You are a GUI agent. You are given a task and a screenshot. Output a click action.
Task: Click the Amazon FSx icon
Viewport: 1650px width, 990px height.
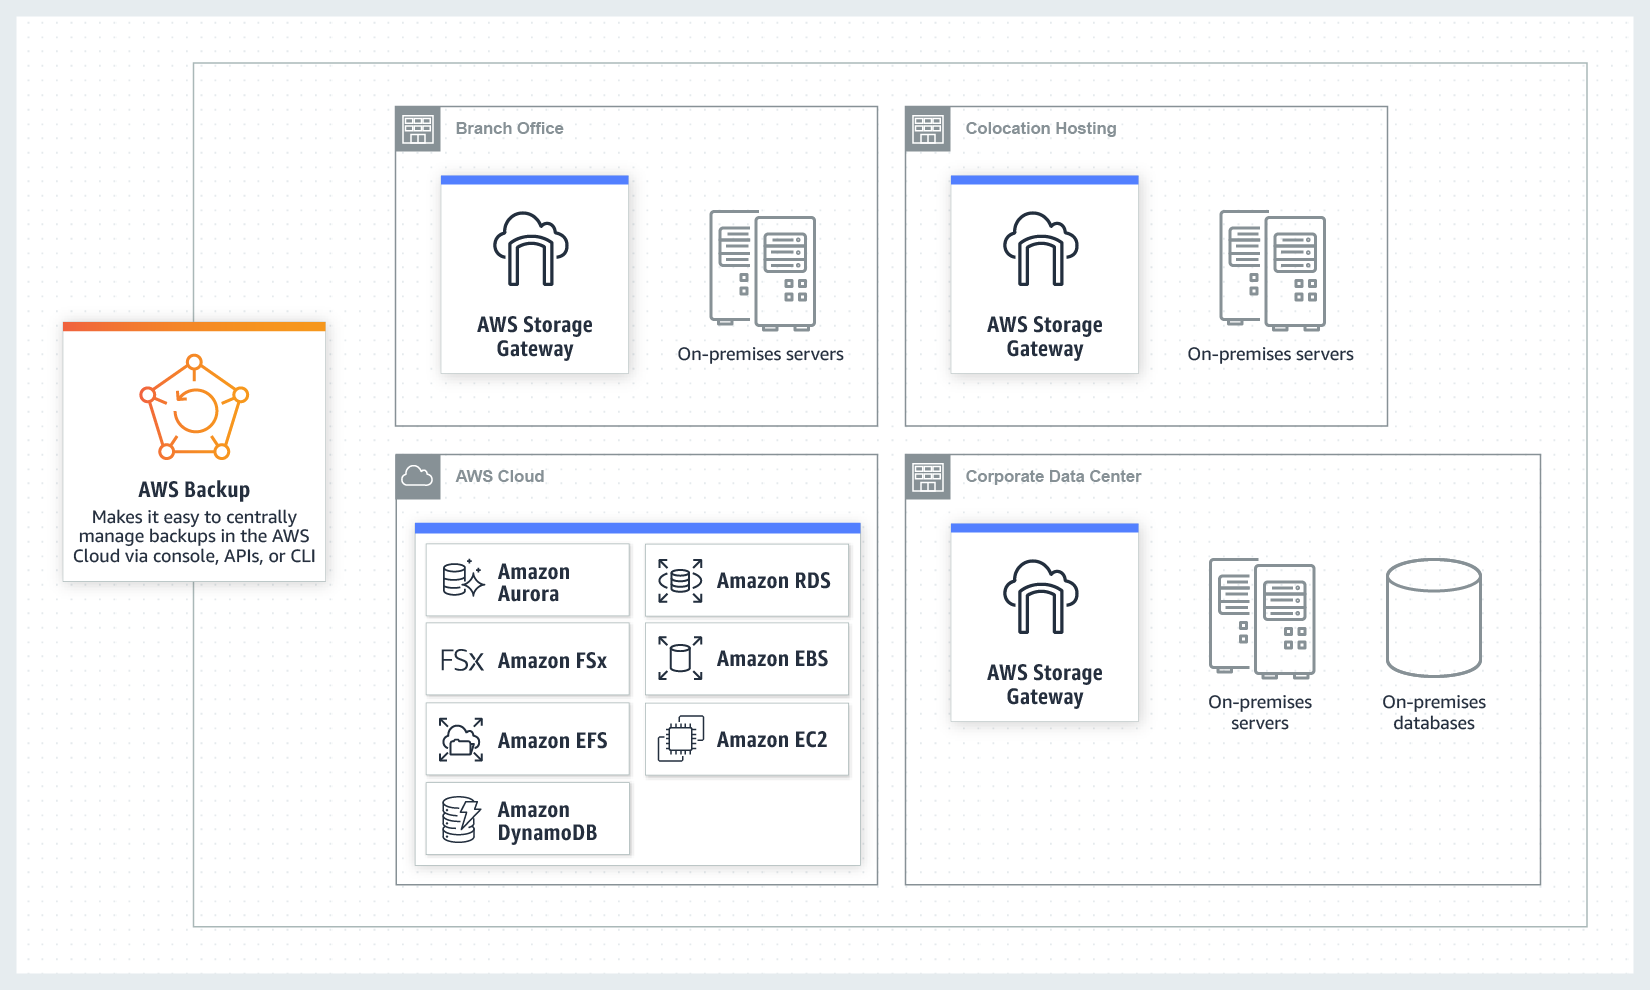click(x=462, y=661)
